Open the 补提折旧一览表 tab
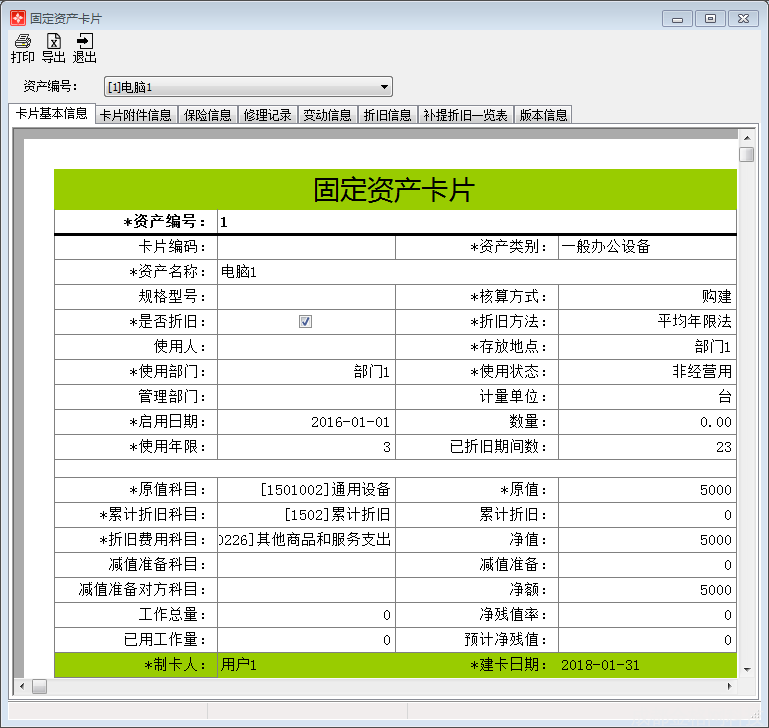This screenshot has width=769, height=728. click(x=465, y=115)
